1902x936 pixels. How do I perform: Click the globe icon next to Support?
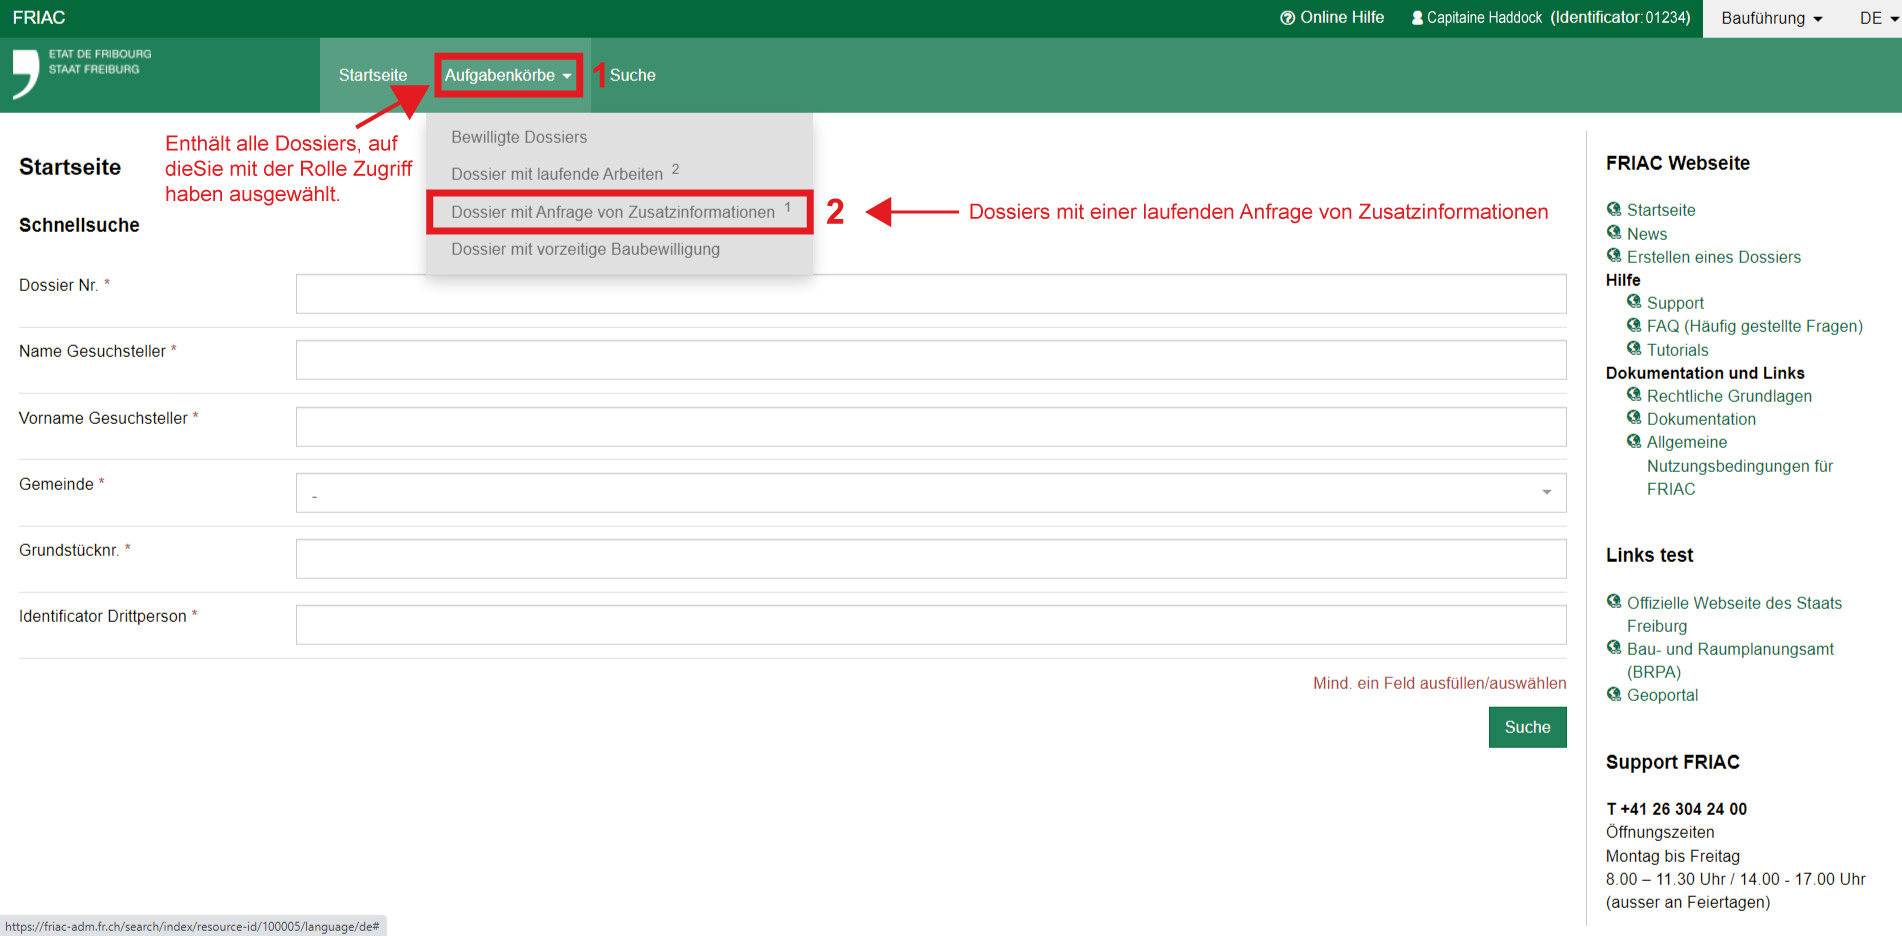[x=1633, y=302]
